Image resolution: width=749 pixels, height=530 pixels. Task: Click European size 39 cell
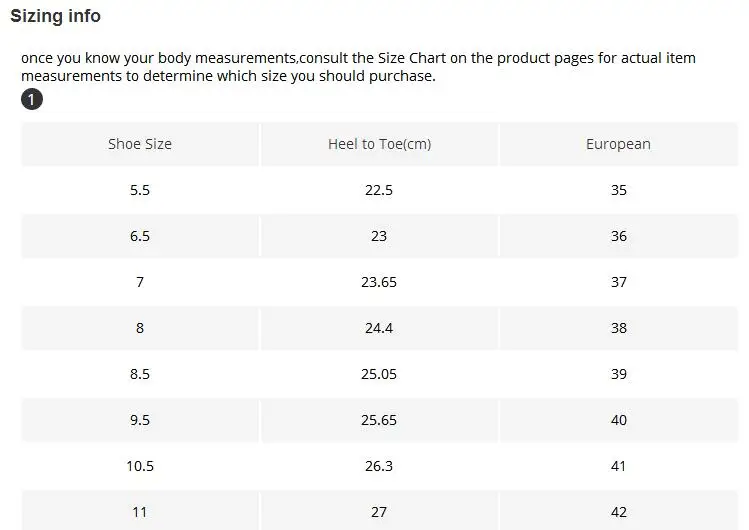(618, 374)
